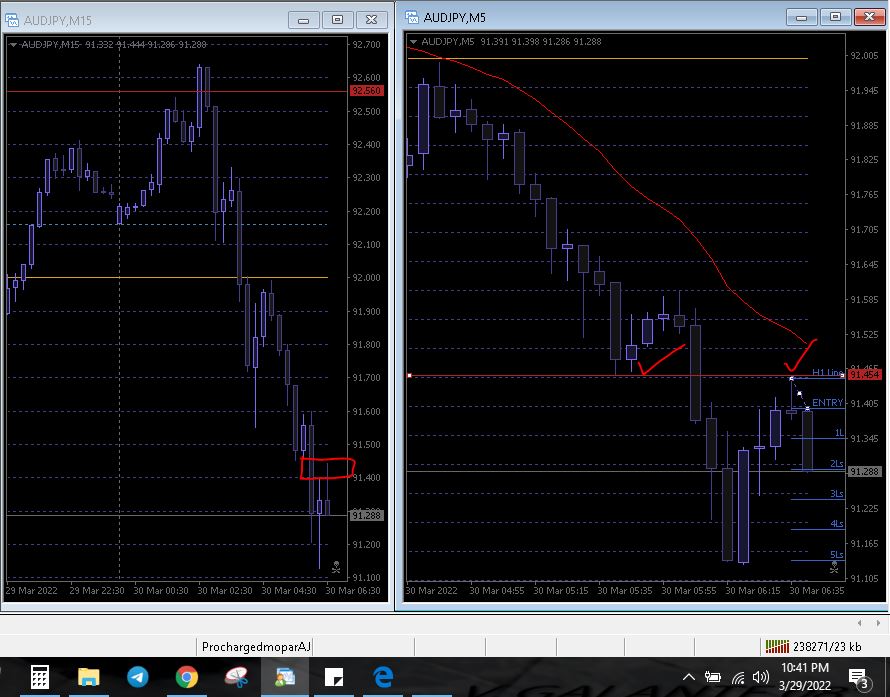890x697 pixels.
Task: Click the right scroll arrow above status bar
Action: point(878,623)
